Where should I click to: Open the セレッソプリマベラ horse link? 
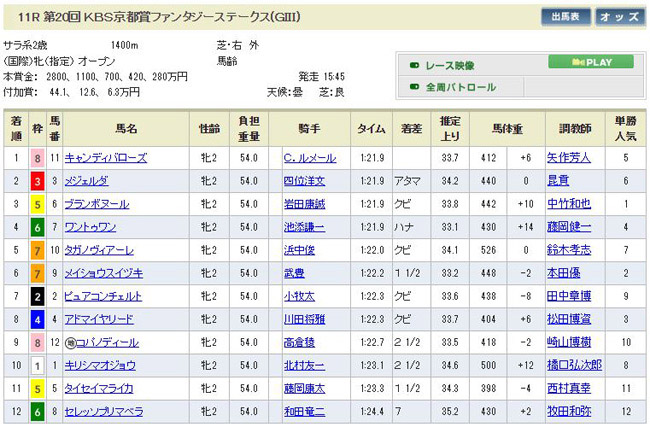pyautogui.click(x=105, y=411)
